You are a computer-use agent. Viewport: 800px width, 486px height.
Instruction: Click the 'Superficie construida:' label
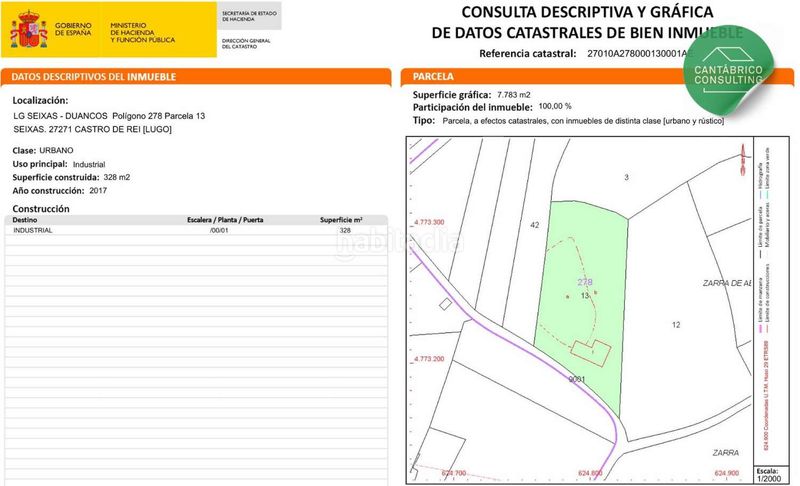[56, 177]
